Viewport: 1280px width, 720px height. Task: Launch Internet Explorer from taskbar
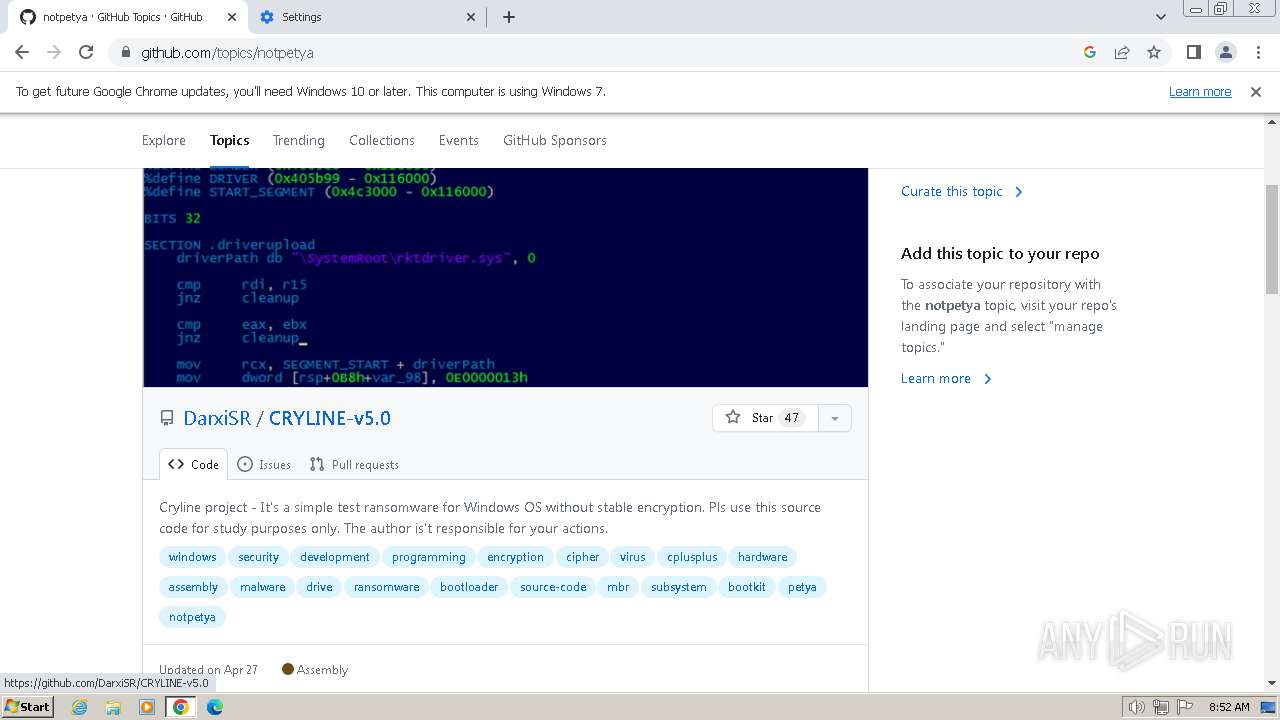(x=80, y=707)
